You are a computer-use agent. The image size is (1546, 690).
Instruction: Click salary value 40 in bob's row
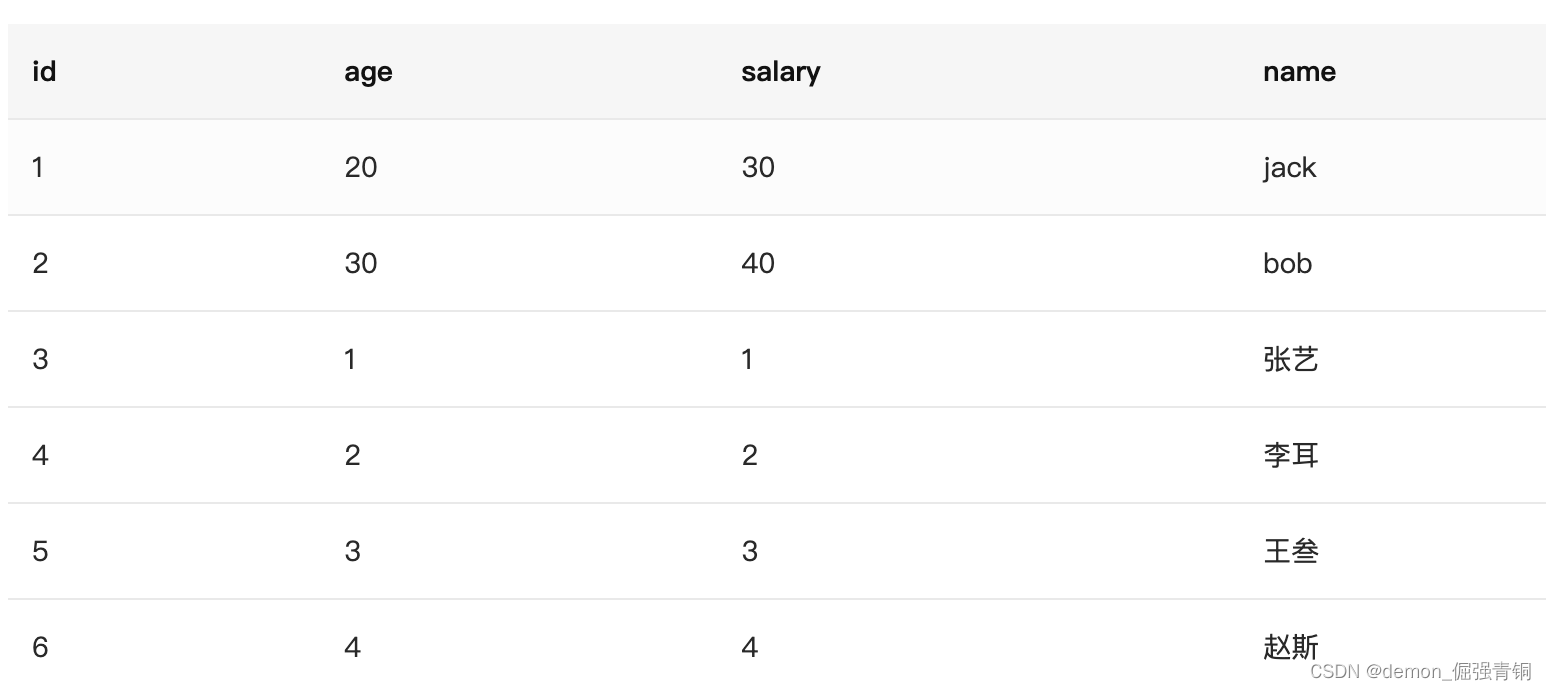click(758, 263)
